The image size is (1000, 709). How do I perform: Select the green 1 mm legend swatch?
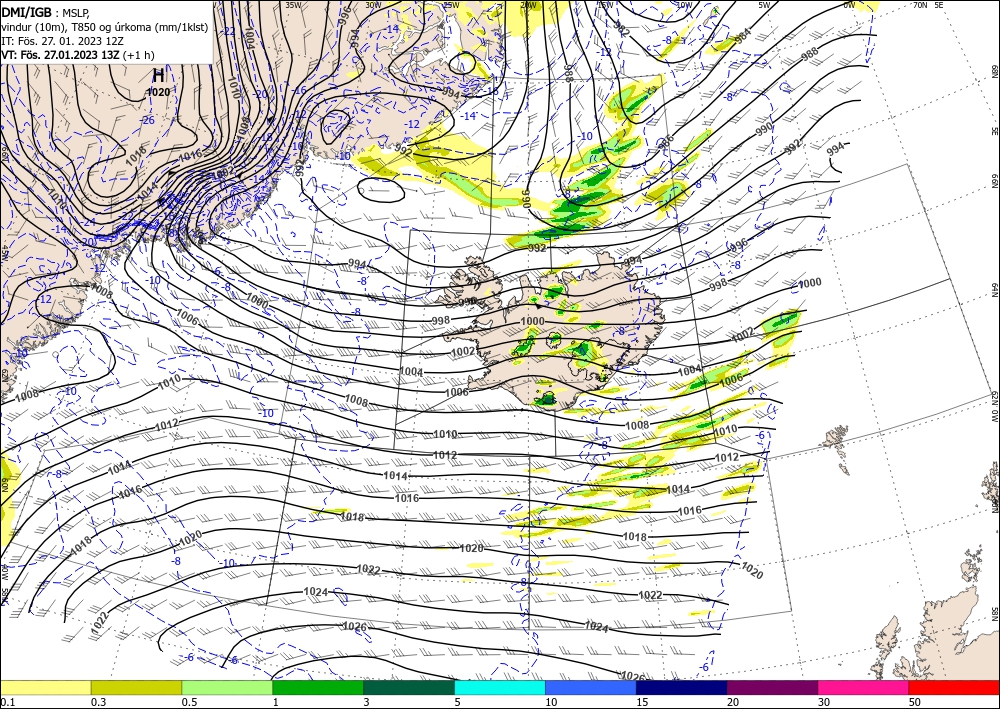click(x=318, y=687)
